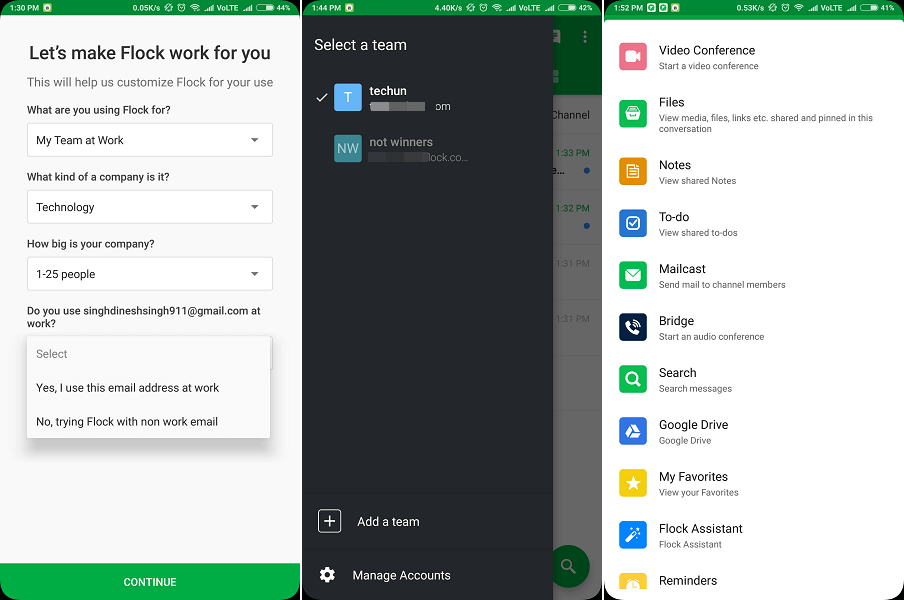Tap 'View your Favorites' subtitle
The height and width of the screenshot is (600, 904).
tap(699, 493)
